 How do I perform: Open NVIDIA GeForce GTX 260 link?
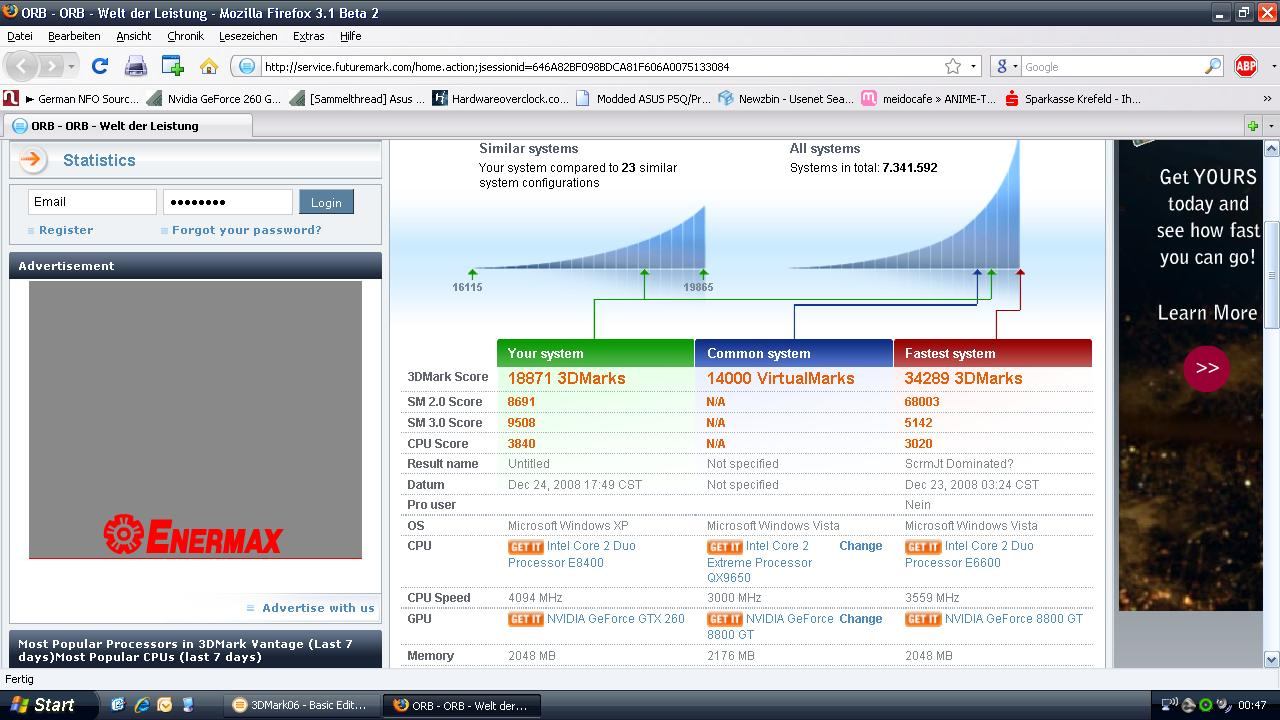click(615, 619)
